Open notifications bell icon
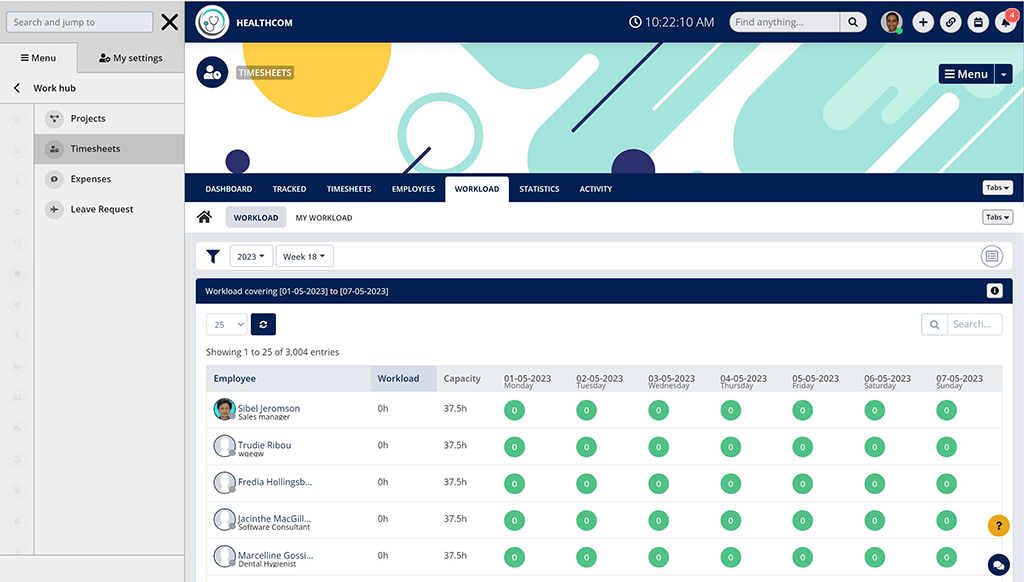 [1006, 22]
